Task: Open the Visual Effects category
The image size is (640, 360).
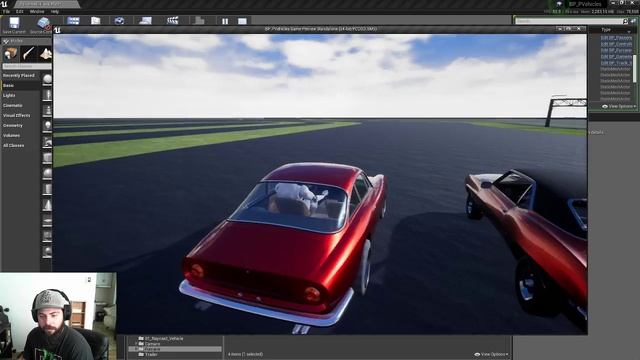Action: 17,116
